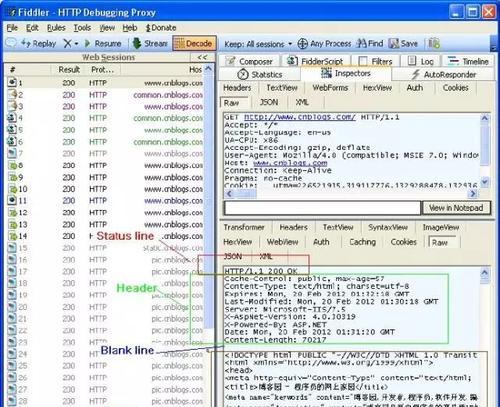Select session 20 image icon
This screenshot has width=500, height=407.
pos(12,307)
